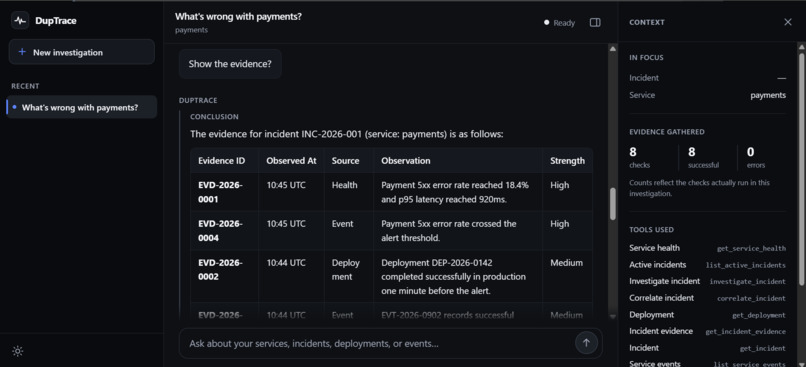Click the Source column header
This screenshot has width=806, height=367.
(345, 160)
